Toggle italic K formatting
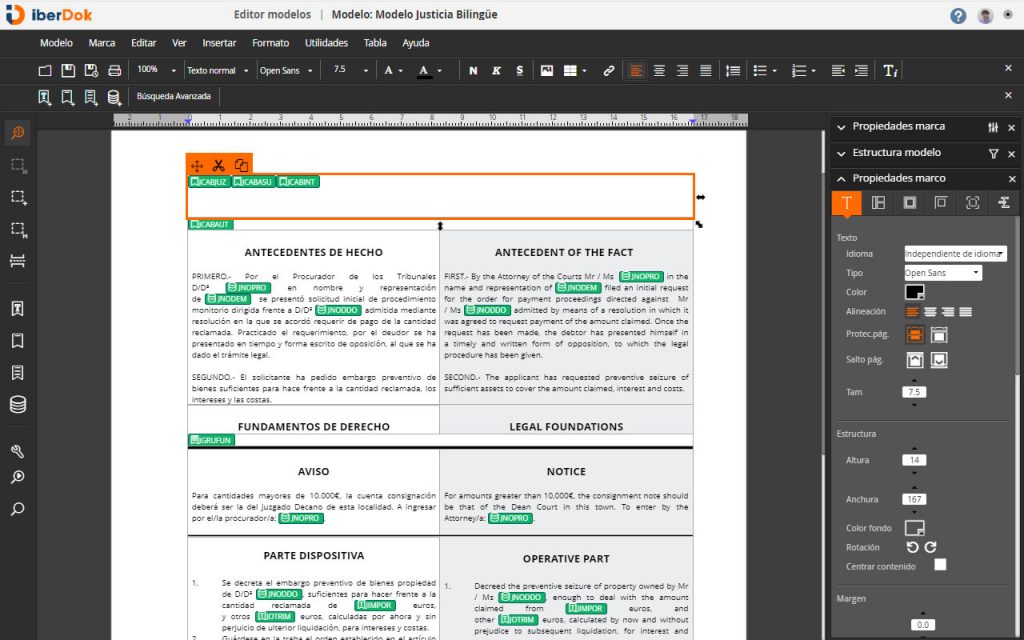 coord(496,71)
